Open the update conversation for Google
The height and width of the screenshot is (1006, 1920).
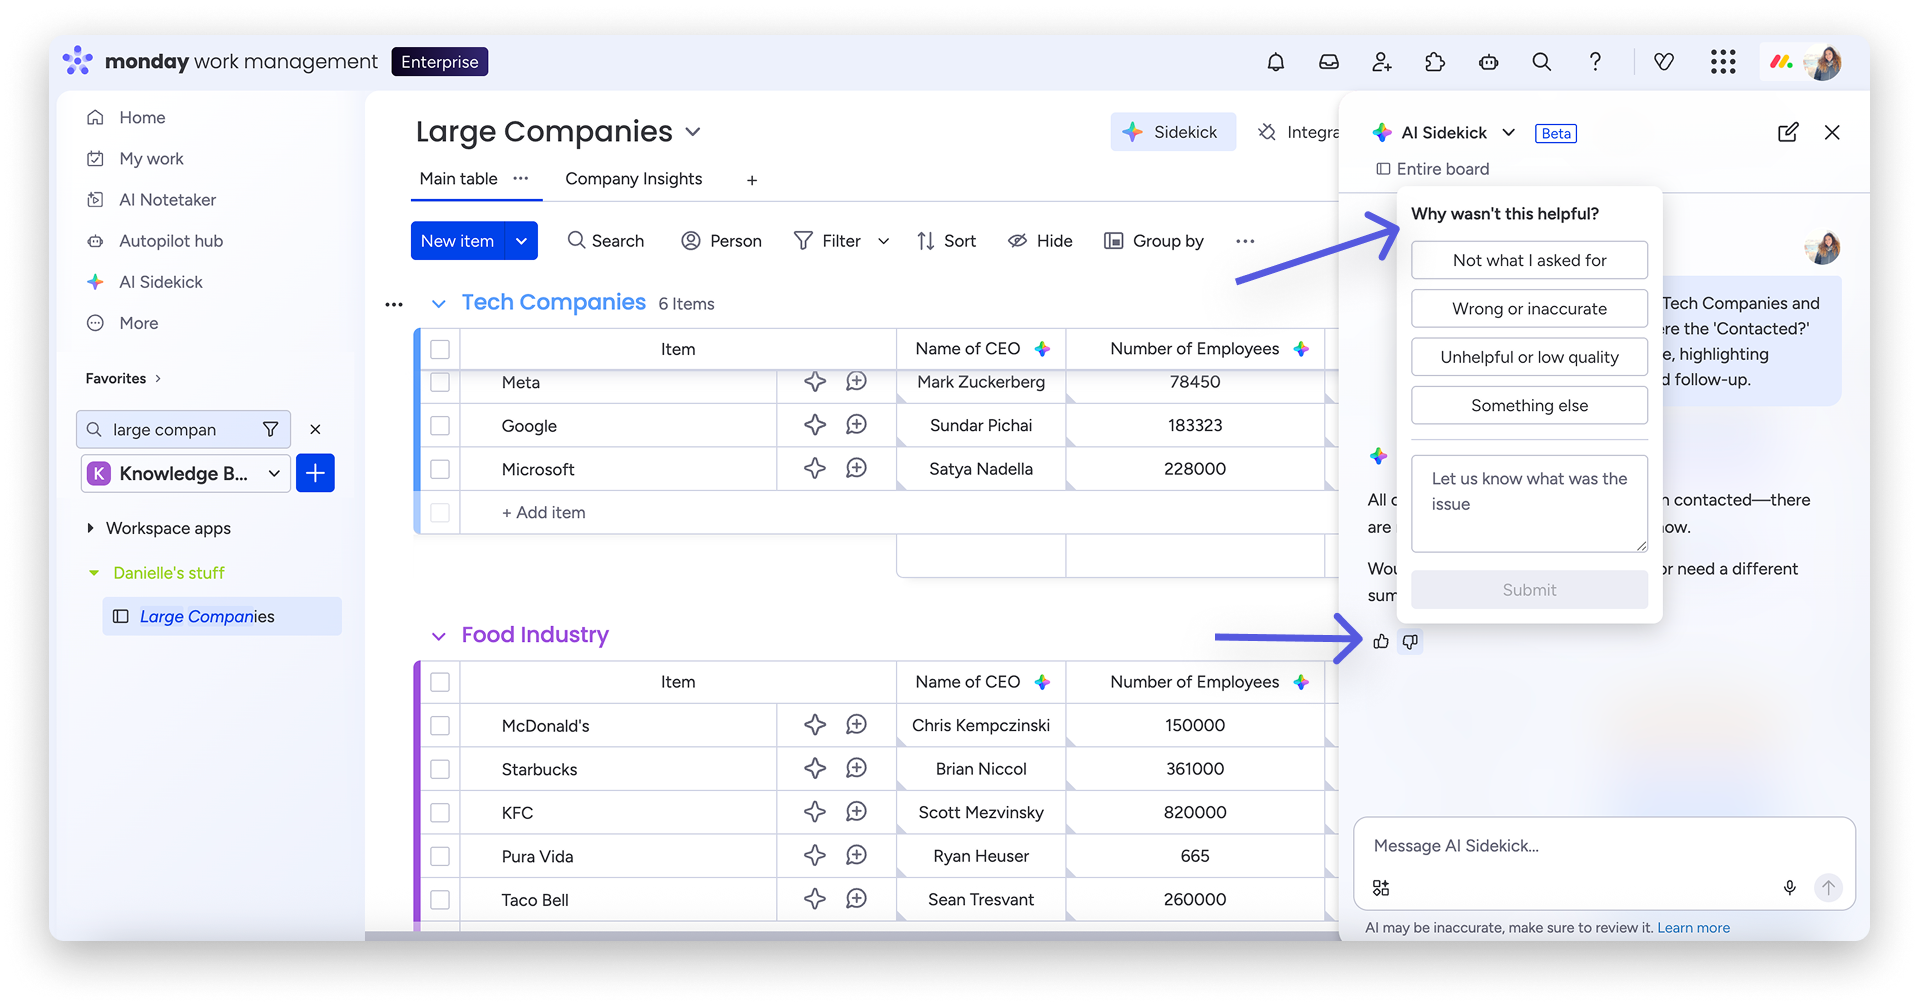[856, 425]
